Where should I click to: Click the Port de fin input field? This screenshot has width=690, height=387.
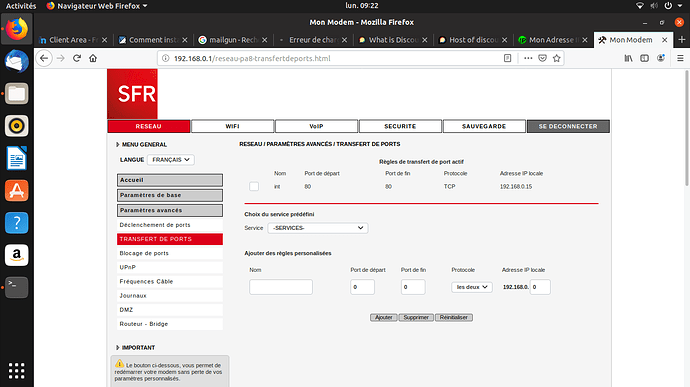tap(413, 287)
